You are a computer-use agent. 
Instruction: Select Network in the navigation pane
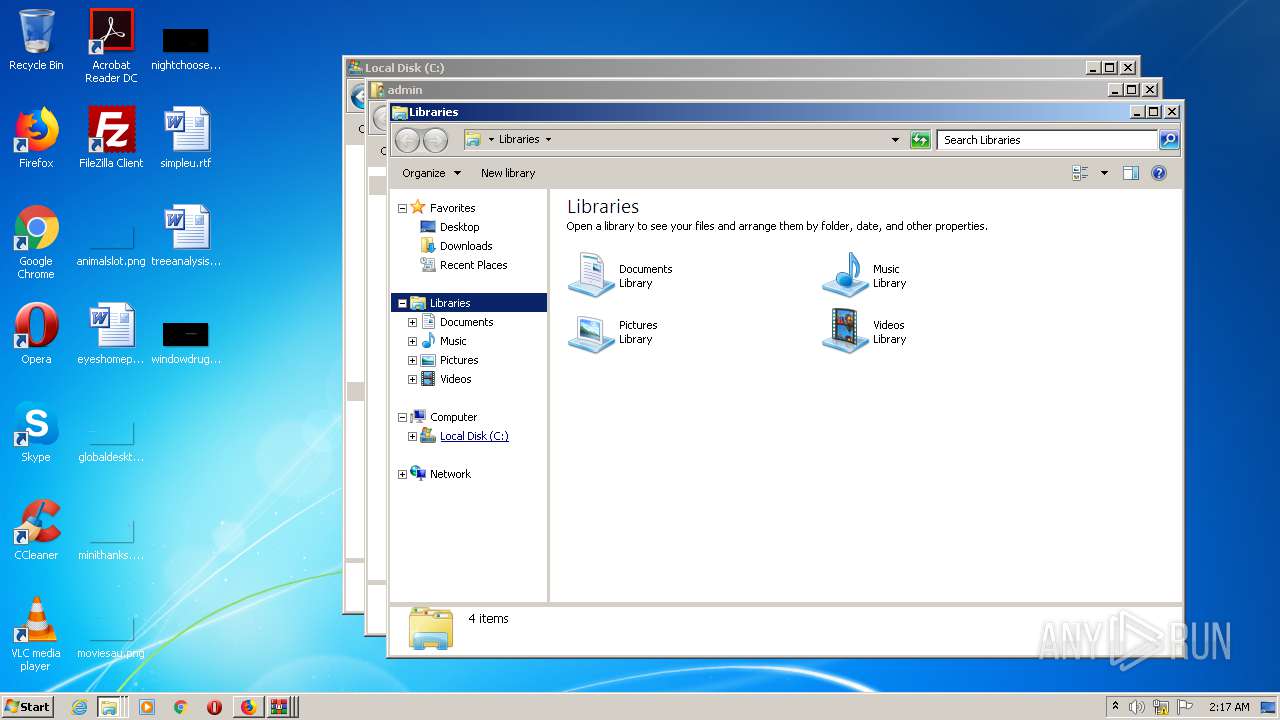450,474
